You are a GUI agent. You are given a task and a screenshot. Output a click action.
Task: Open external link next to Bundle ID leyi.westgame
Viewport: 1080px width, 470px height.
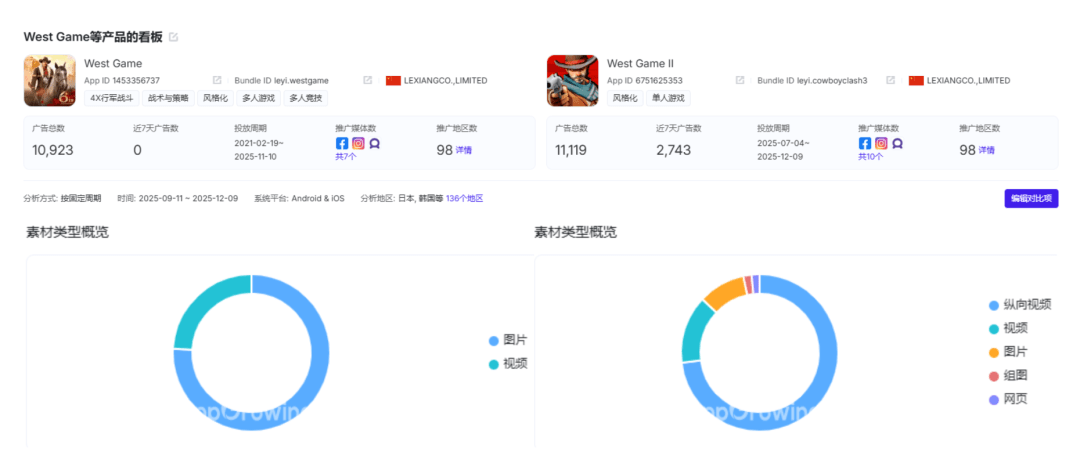(368, 81)
